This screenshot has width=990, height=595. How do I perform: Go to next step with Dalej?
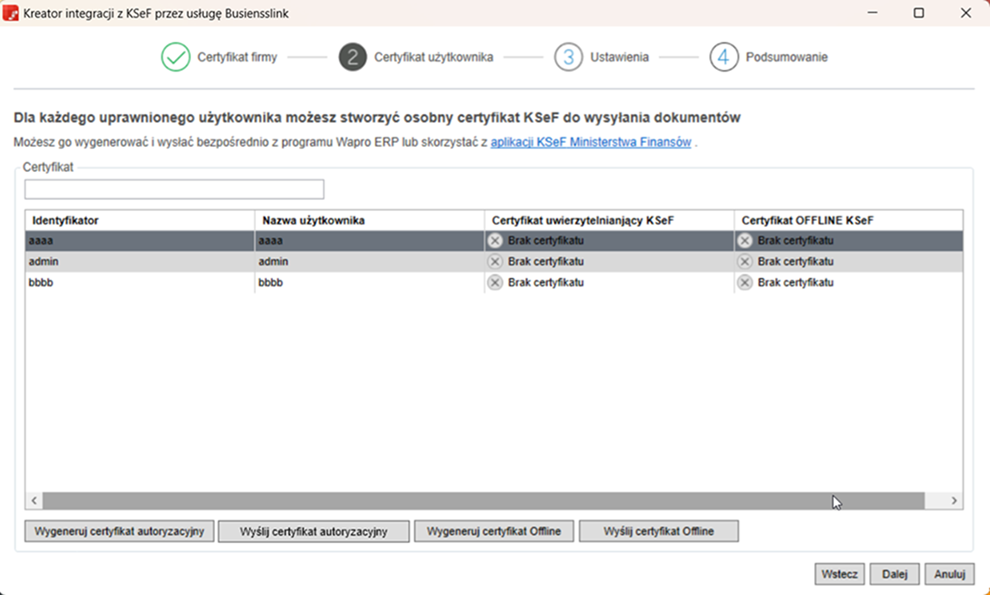pyautogui.click(x=894, y=574)
